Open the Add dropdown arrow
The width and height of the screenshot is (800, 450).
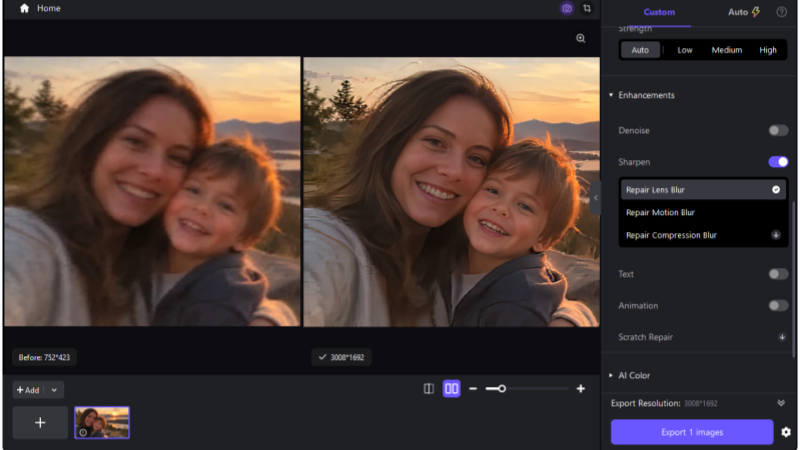[x=54, y=390]
